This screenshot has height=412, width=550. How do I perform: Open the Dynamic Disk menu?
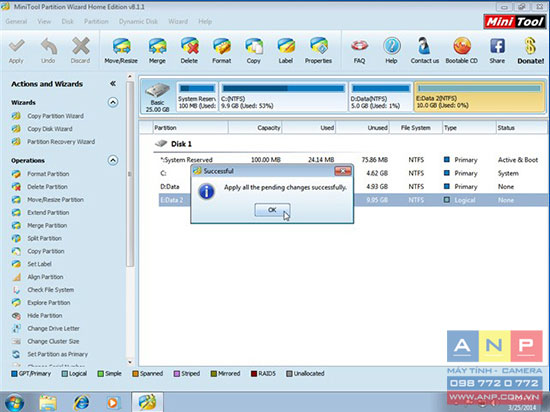coord(138,21)
